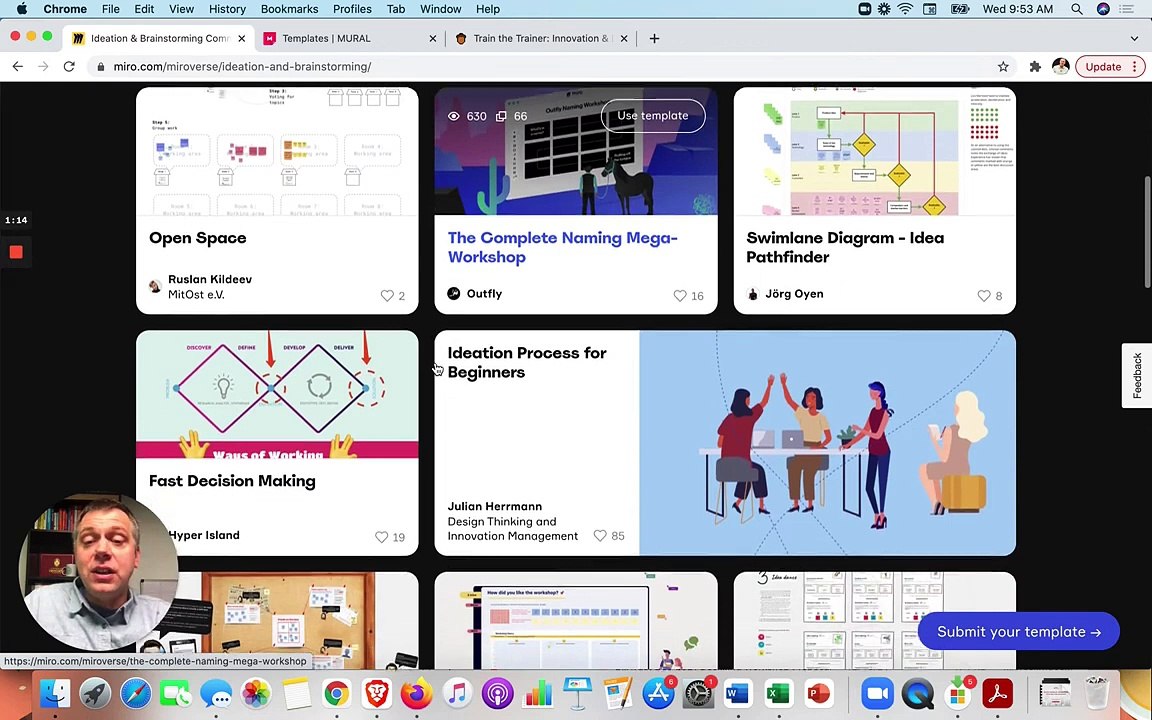Click Submit your template button
The width and height of the screenshot is (1152, 720).
pos(1018,632)
